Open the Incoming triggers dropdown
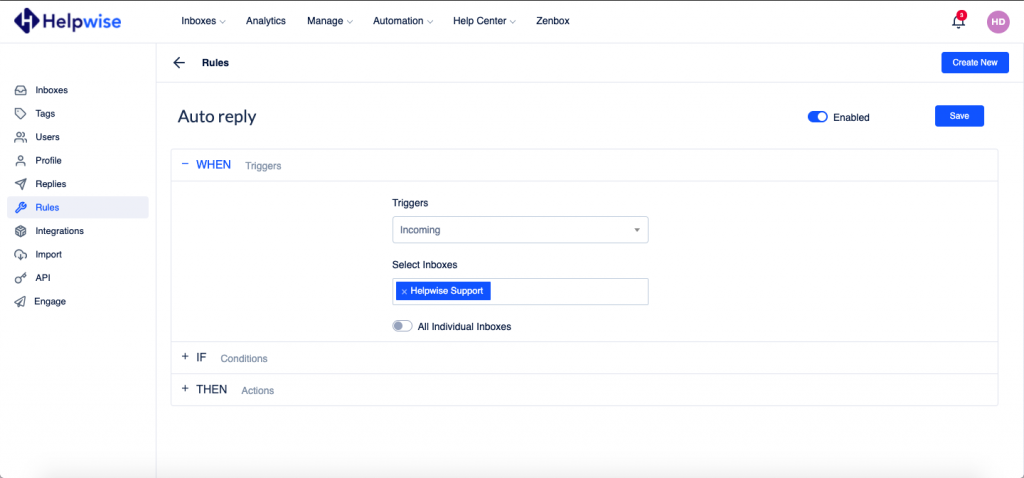Viewport: 1024px width, 478px height. (520, 230)
